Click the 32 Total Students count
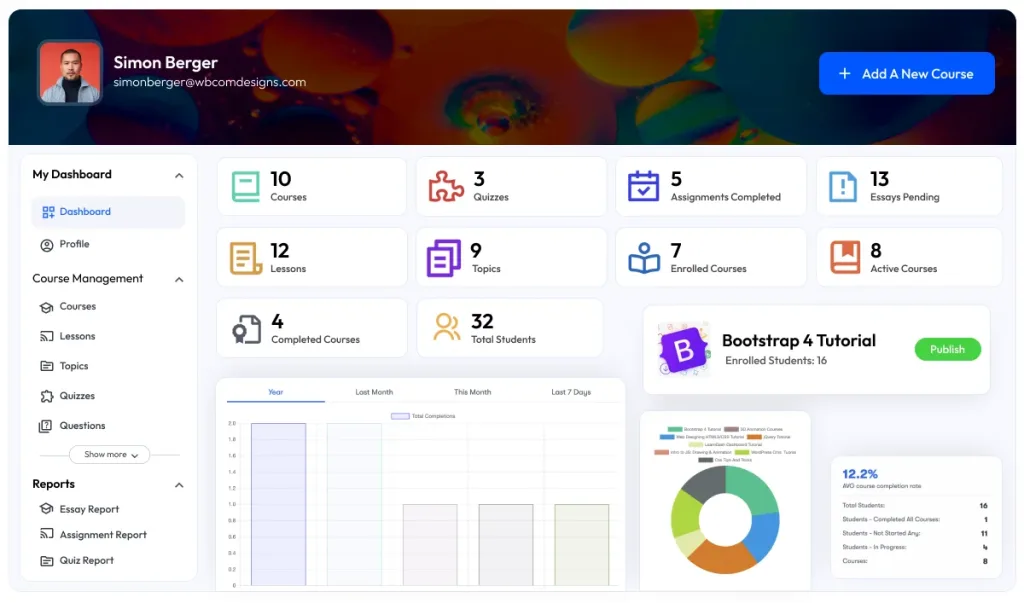This screenshot has height=603, width=1024. click(x=482, y=321)
